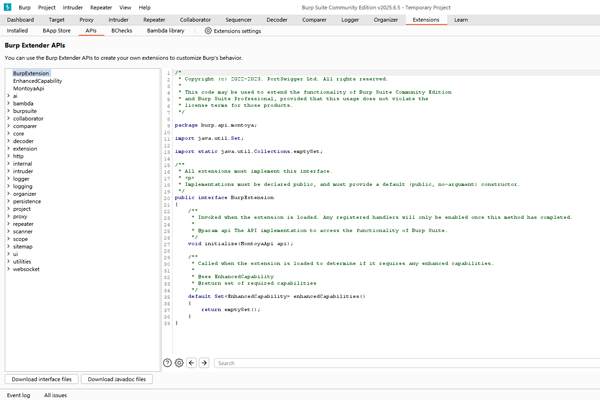Expand the intruder package node

8,171
